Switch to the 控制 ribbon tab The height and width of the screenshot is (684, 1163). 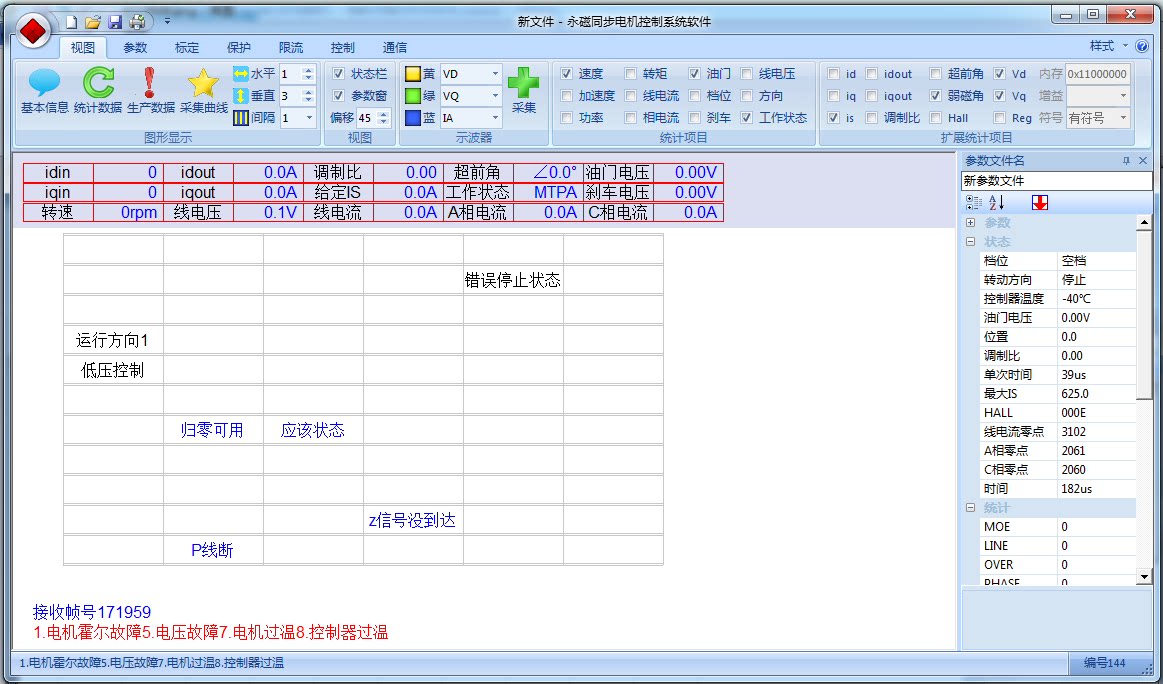point(343,47)
